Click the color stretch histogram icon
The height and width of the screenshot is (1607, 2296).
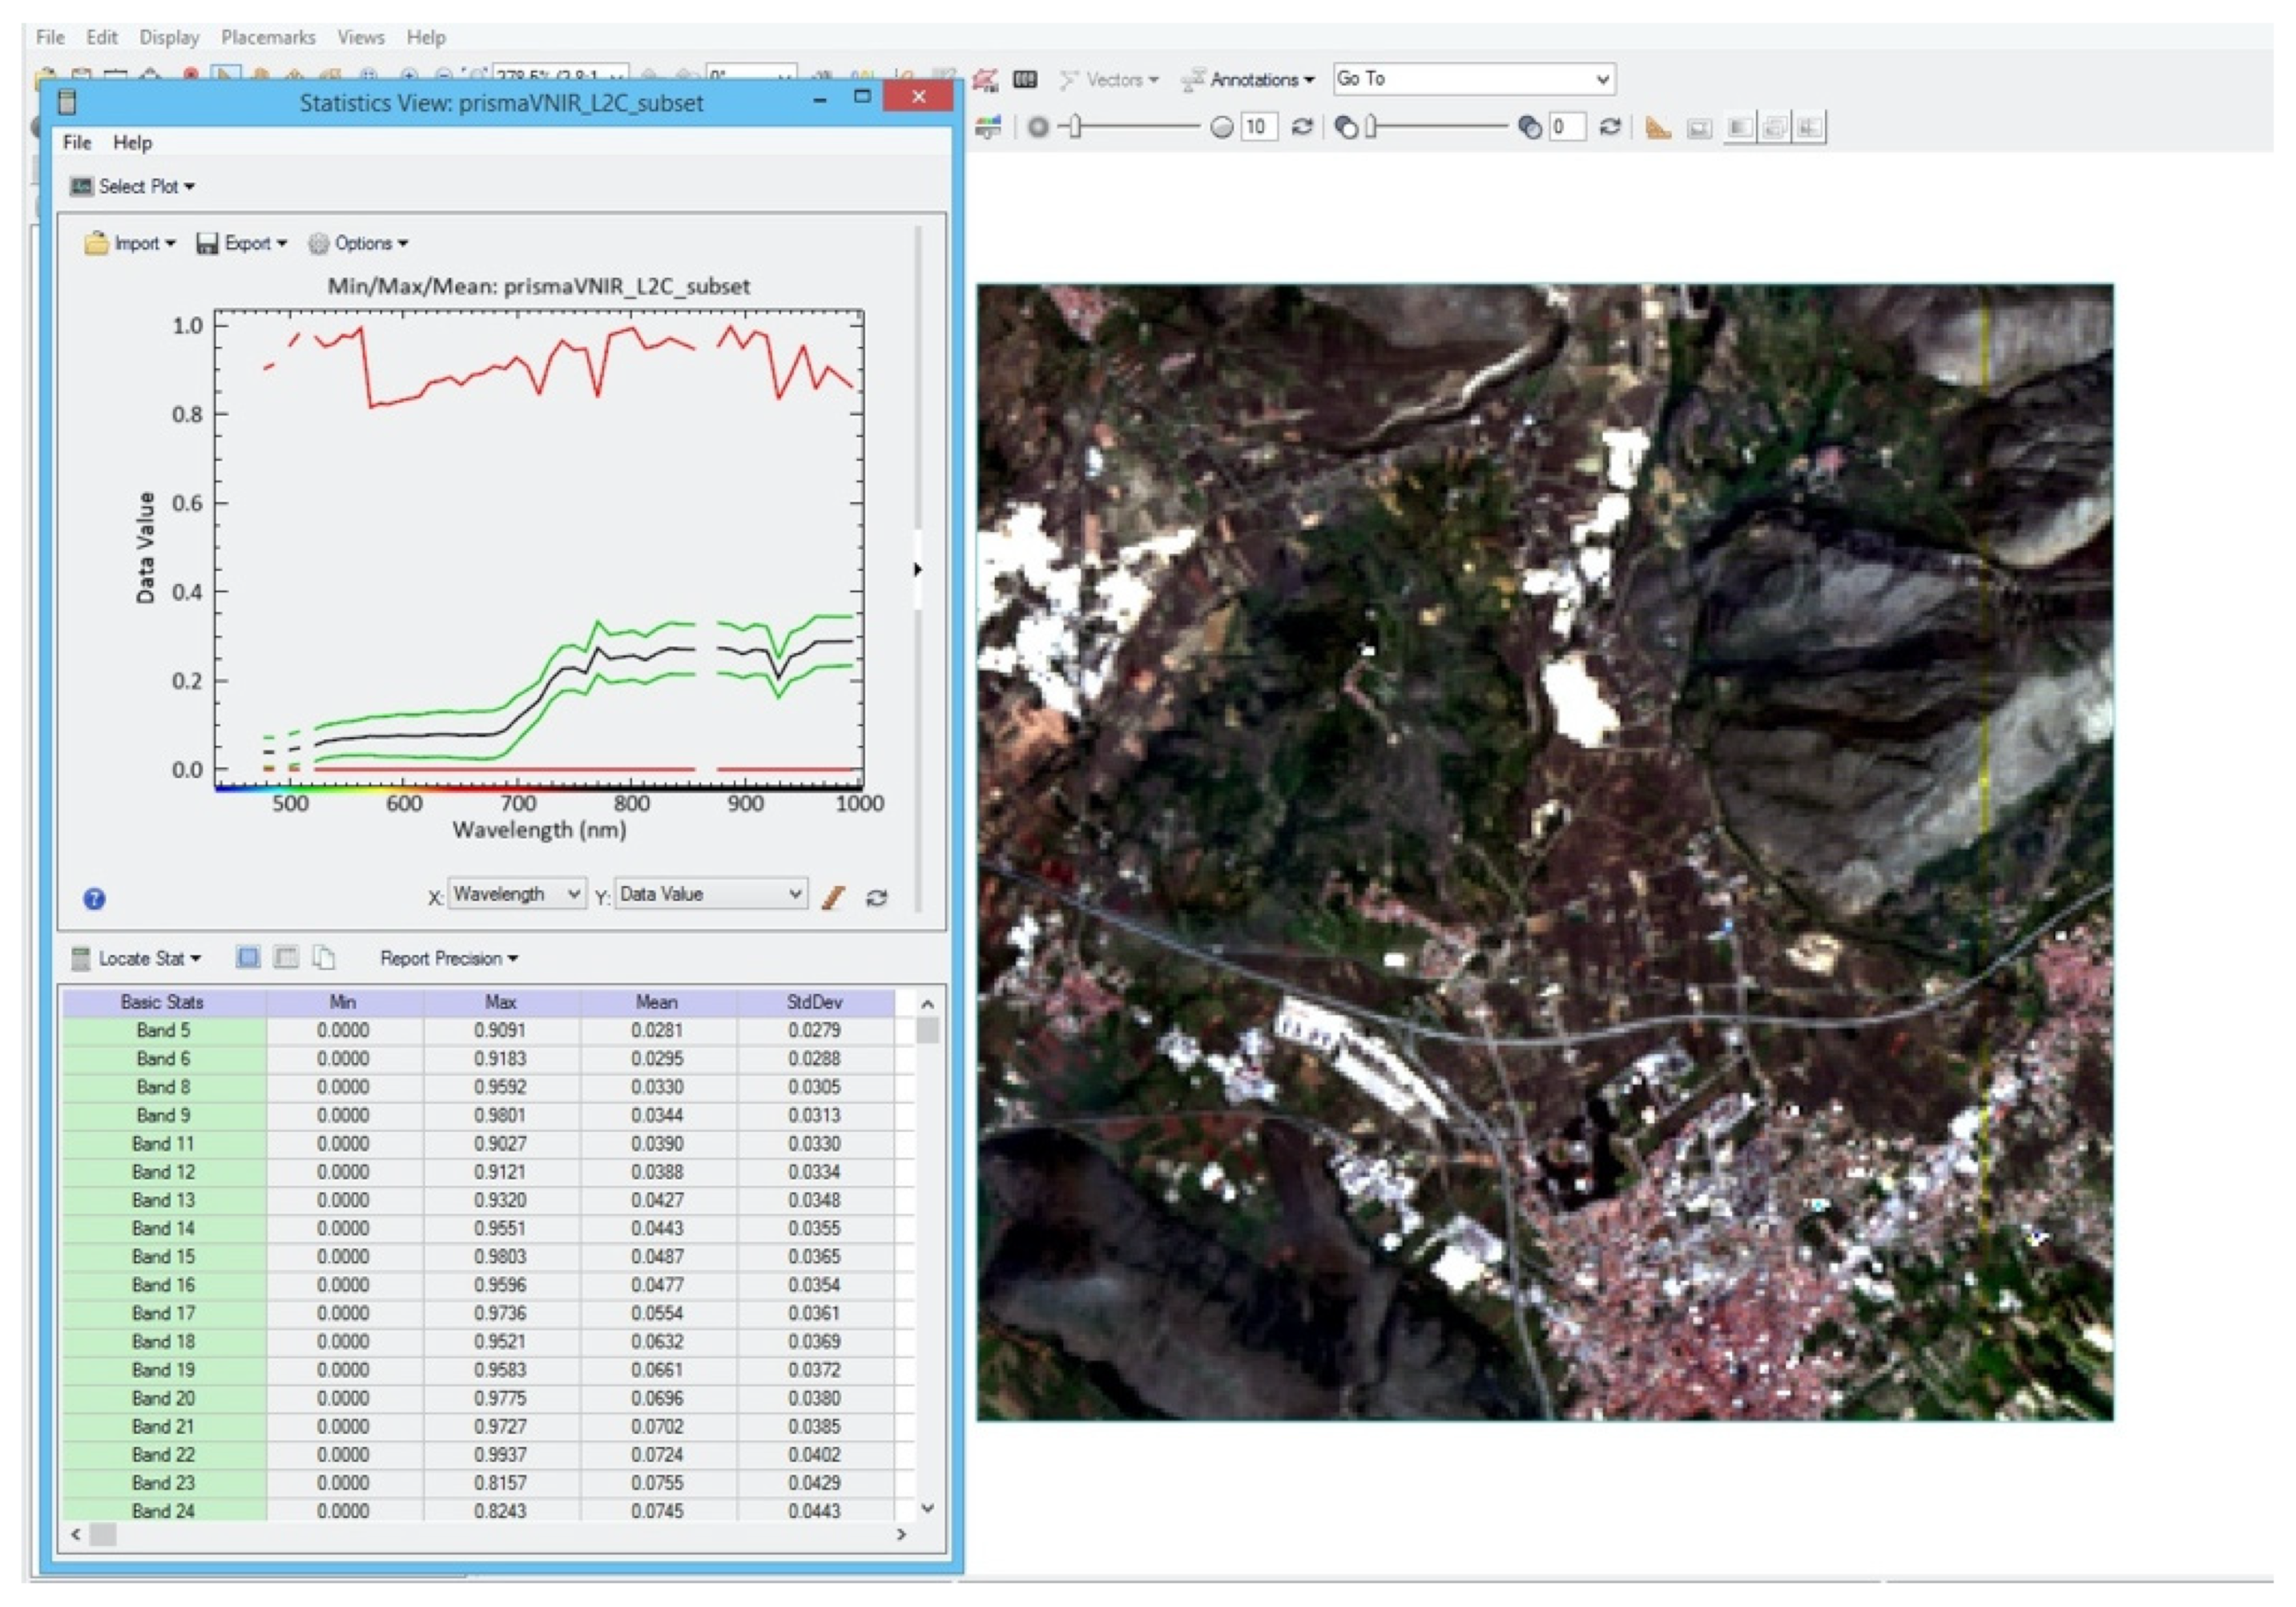coord(988,127)
